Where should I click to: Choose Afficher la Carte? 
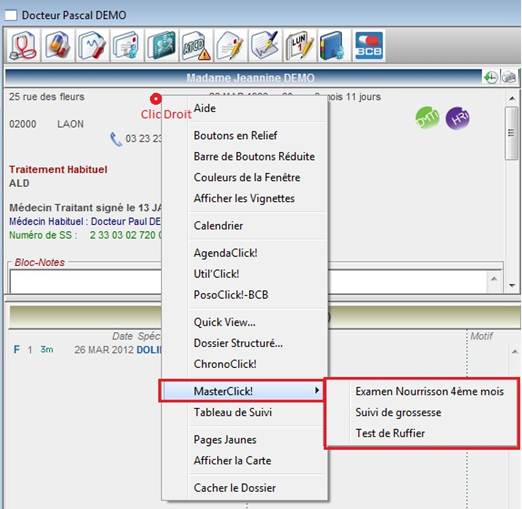pyautogui.click(x=233, y=461)
